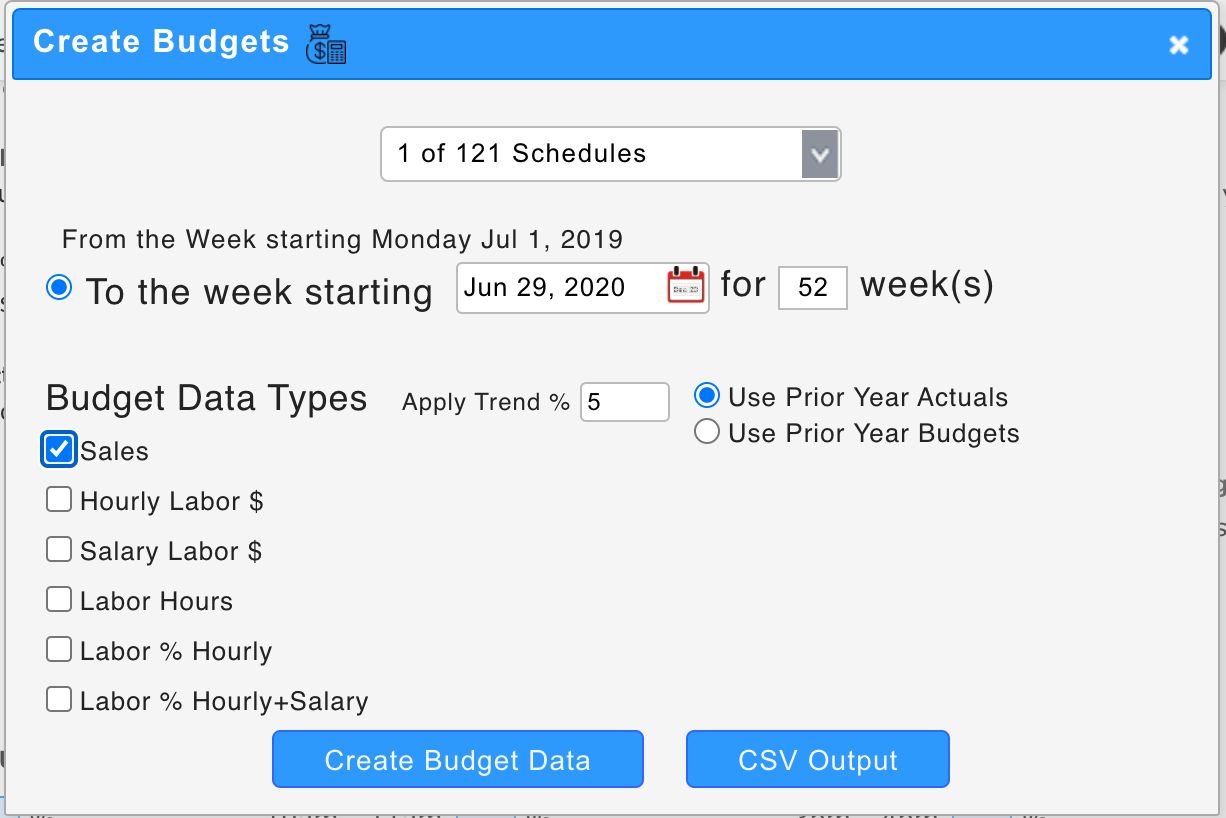Expand the schedules dropdown arrow

[820, 154]
